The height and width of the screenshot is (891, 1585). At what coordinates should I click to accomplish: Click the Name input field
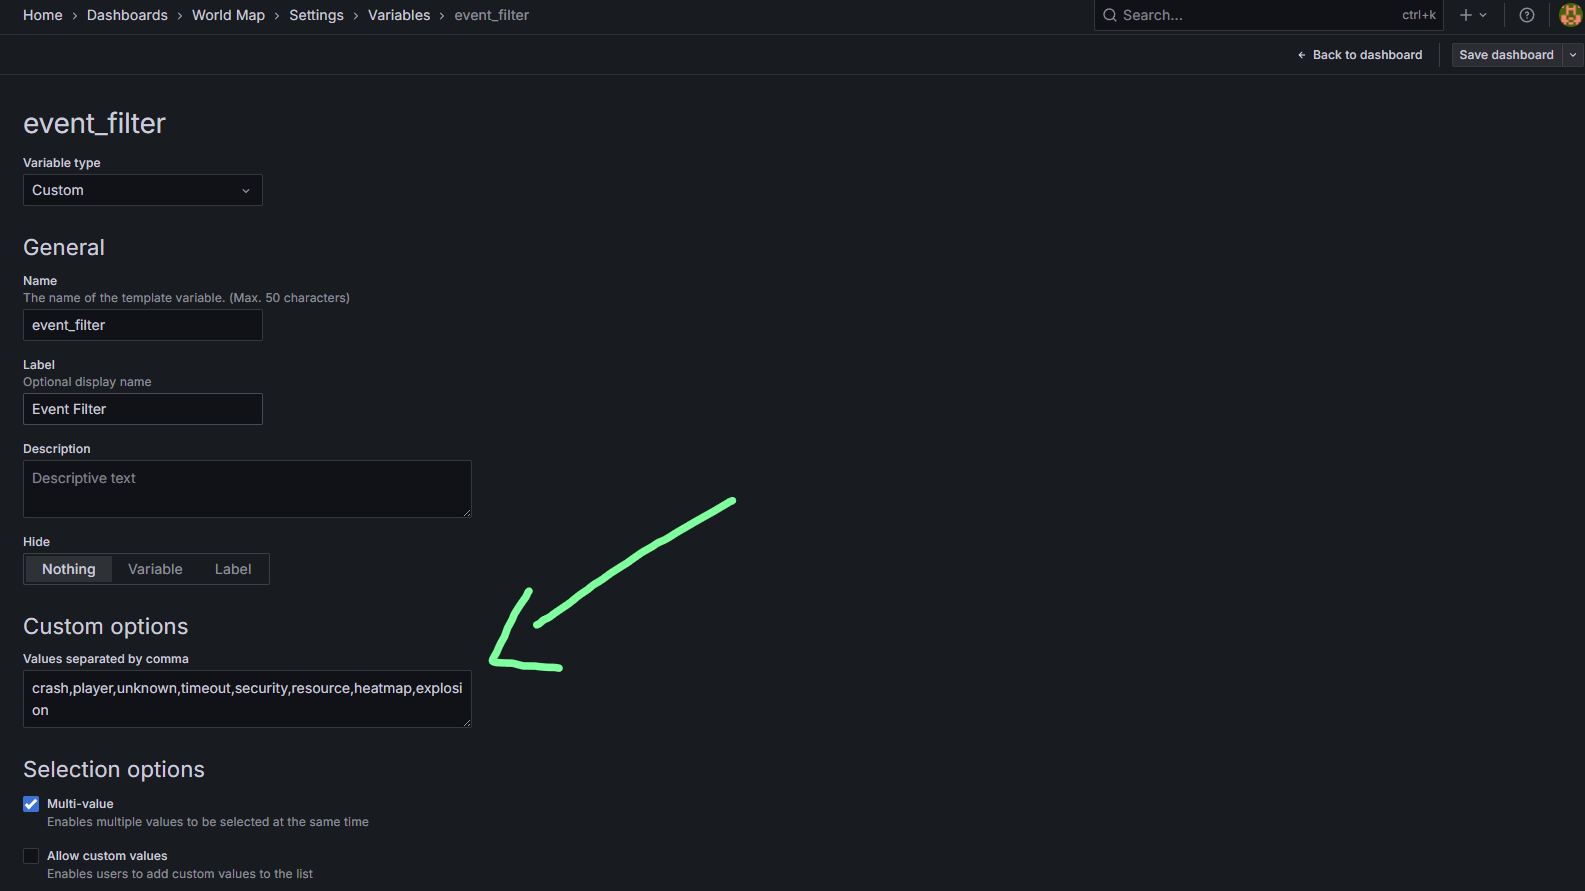click(x=143, y=325)
